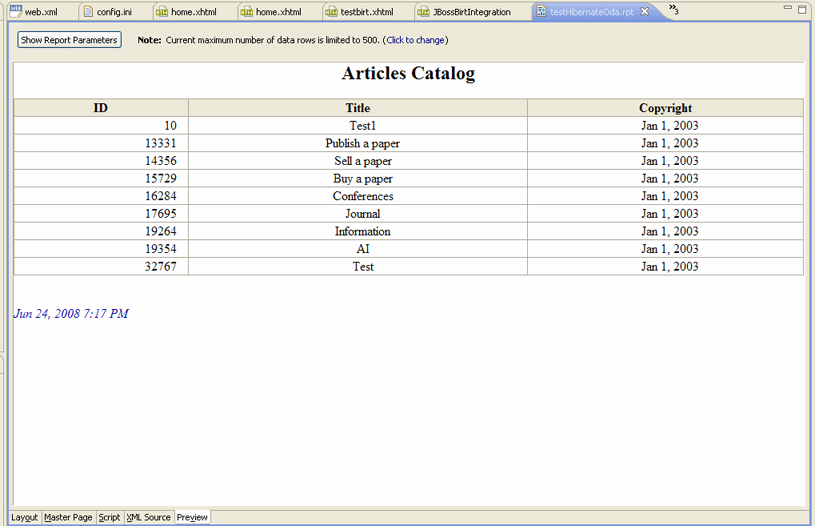The height and width of the screenshot is (526, 815).
Task: Click the config.ini file icon
Action: coord(88,11)
